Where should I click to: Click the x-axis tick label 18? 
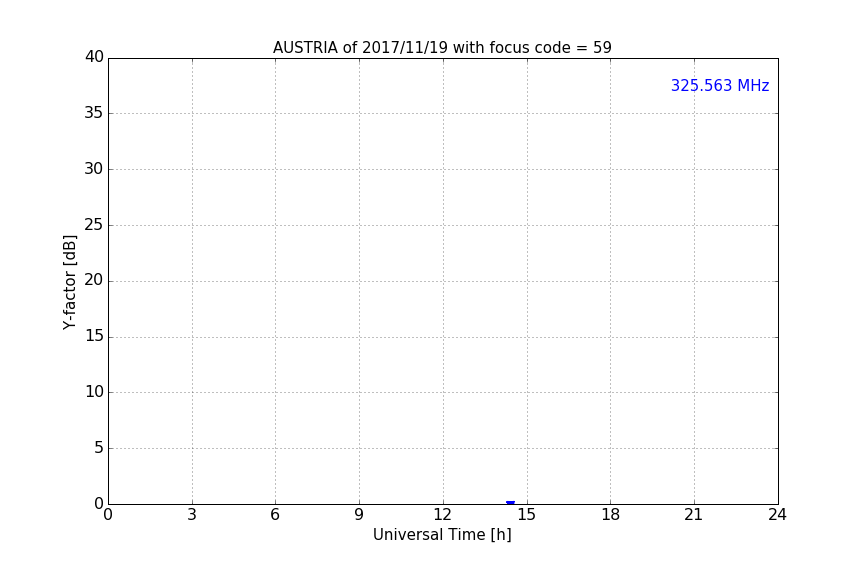[611, 515]
